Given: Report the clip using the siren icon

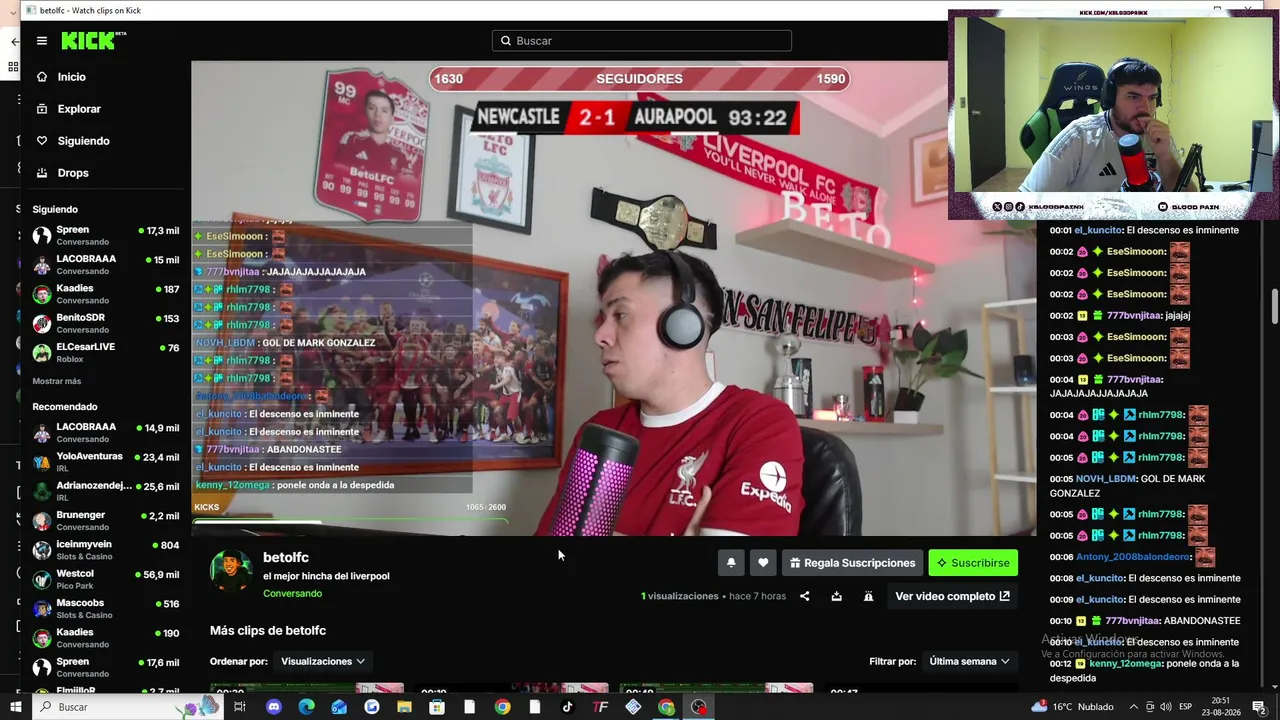Looking at the screenshot, I should [868, 596].
